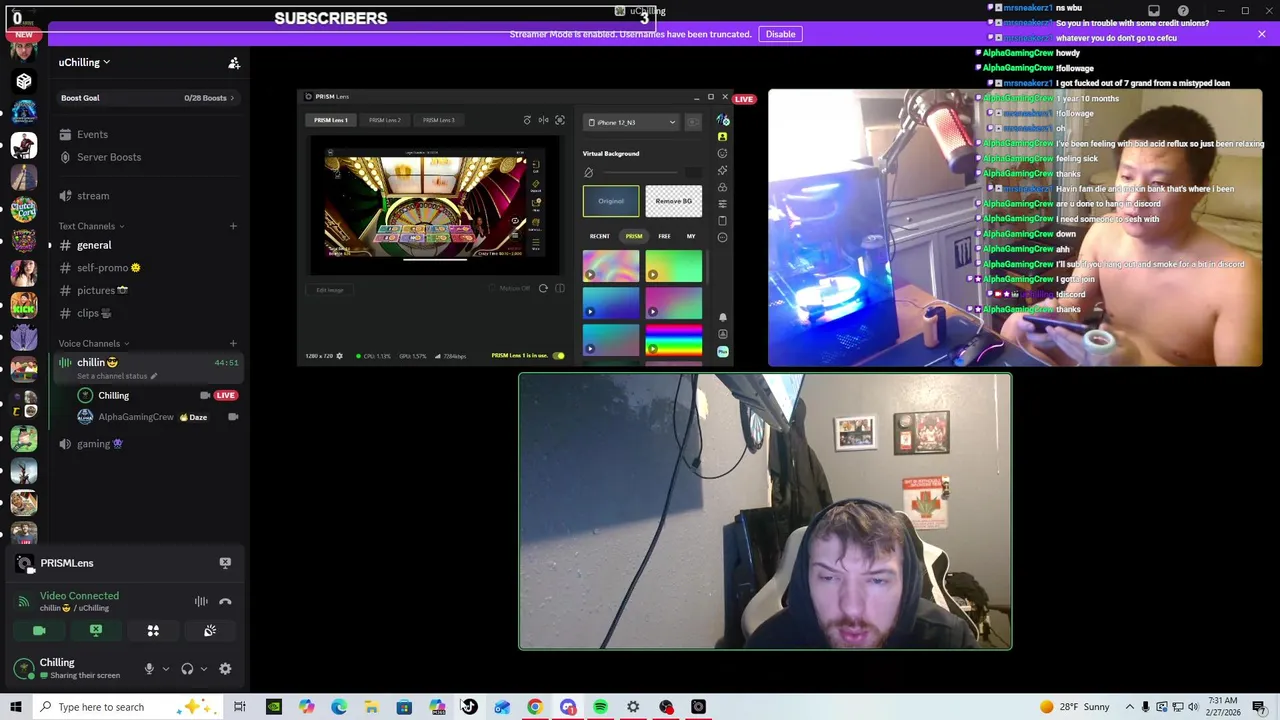Viewport: 1280px width, 720px height.
Task: Mute the microphone in Discord user panel
Action: pyautogui.click(x=149, y=669)
